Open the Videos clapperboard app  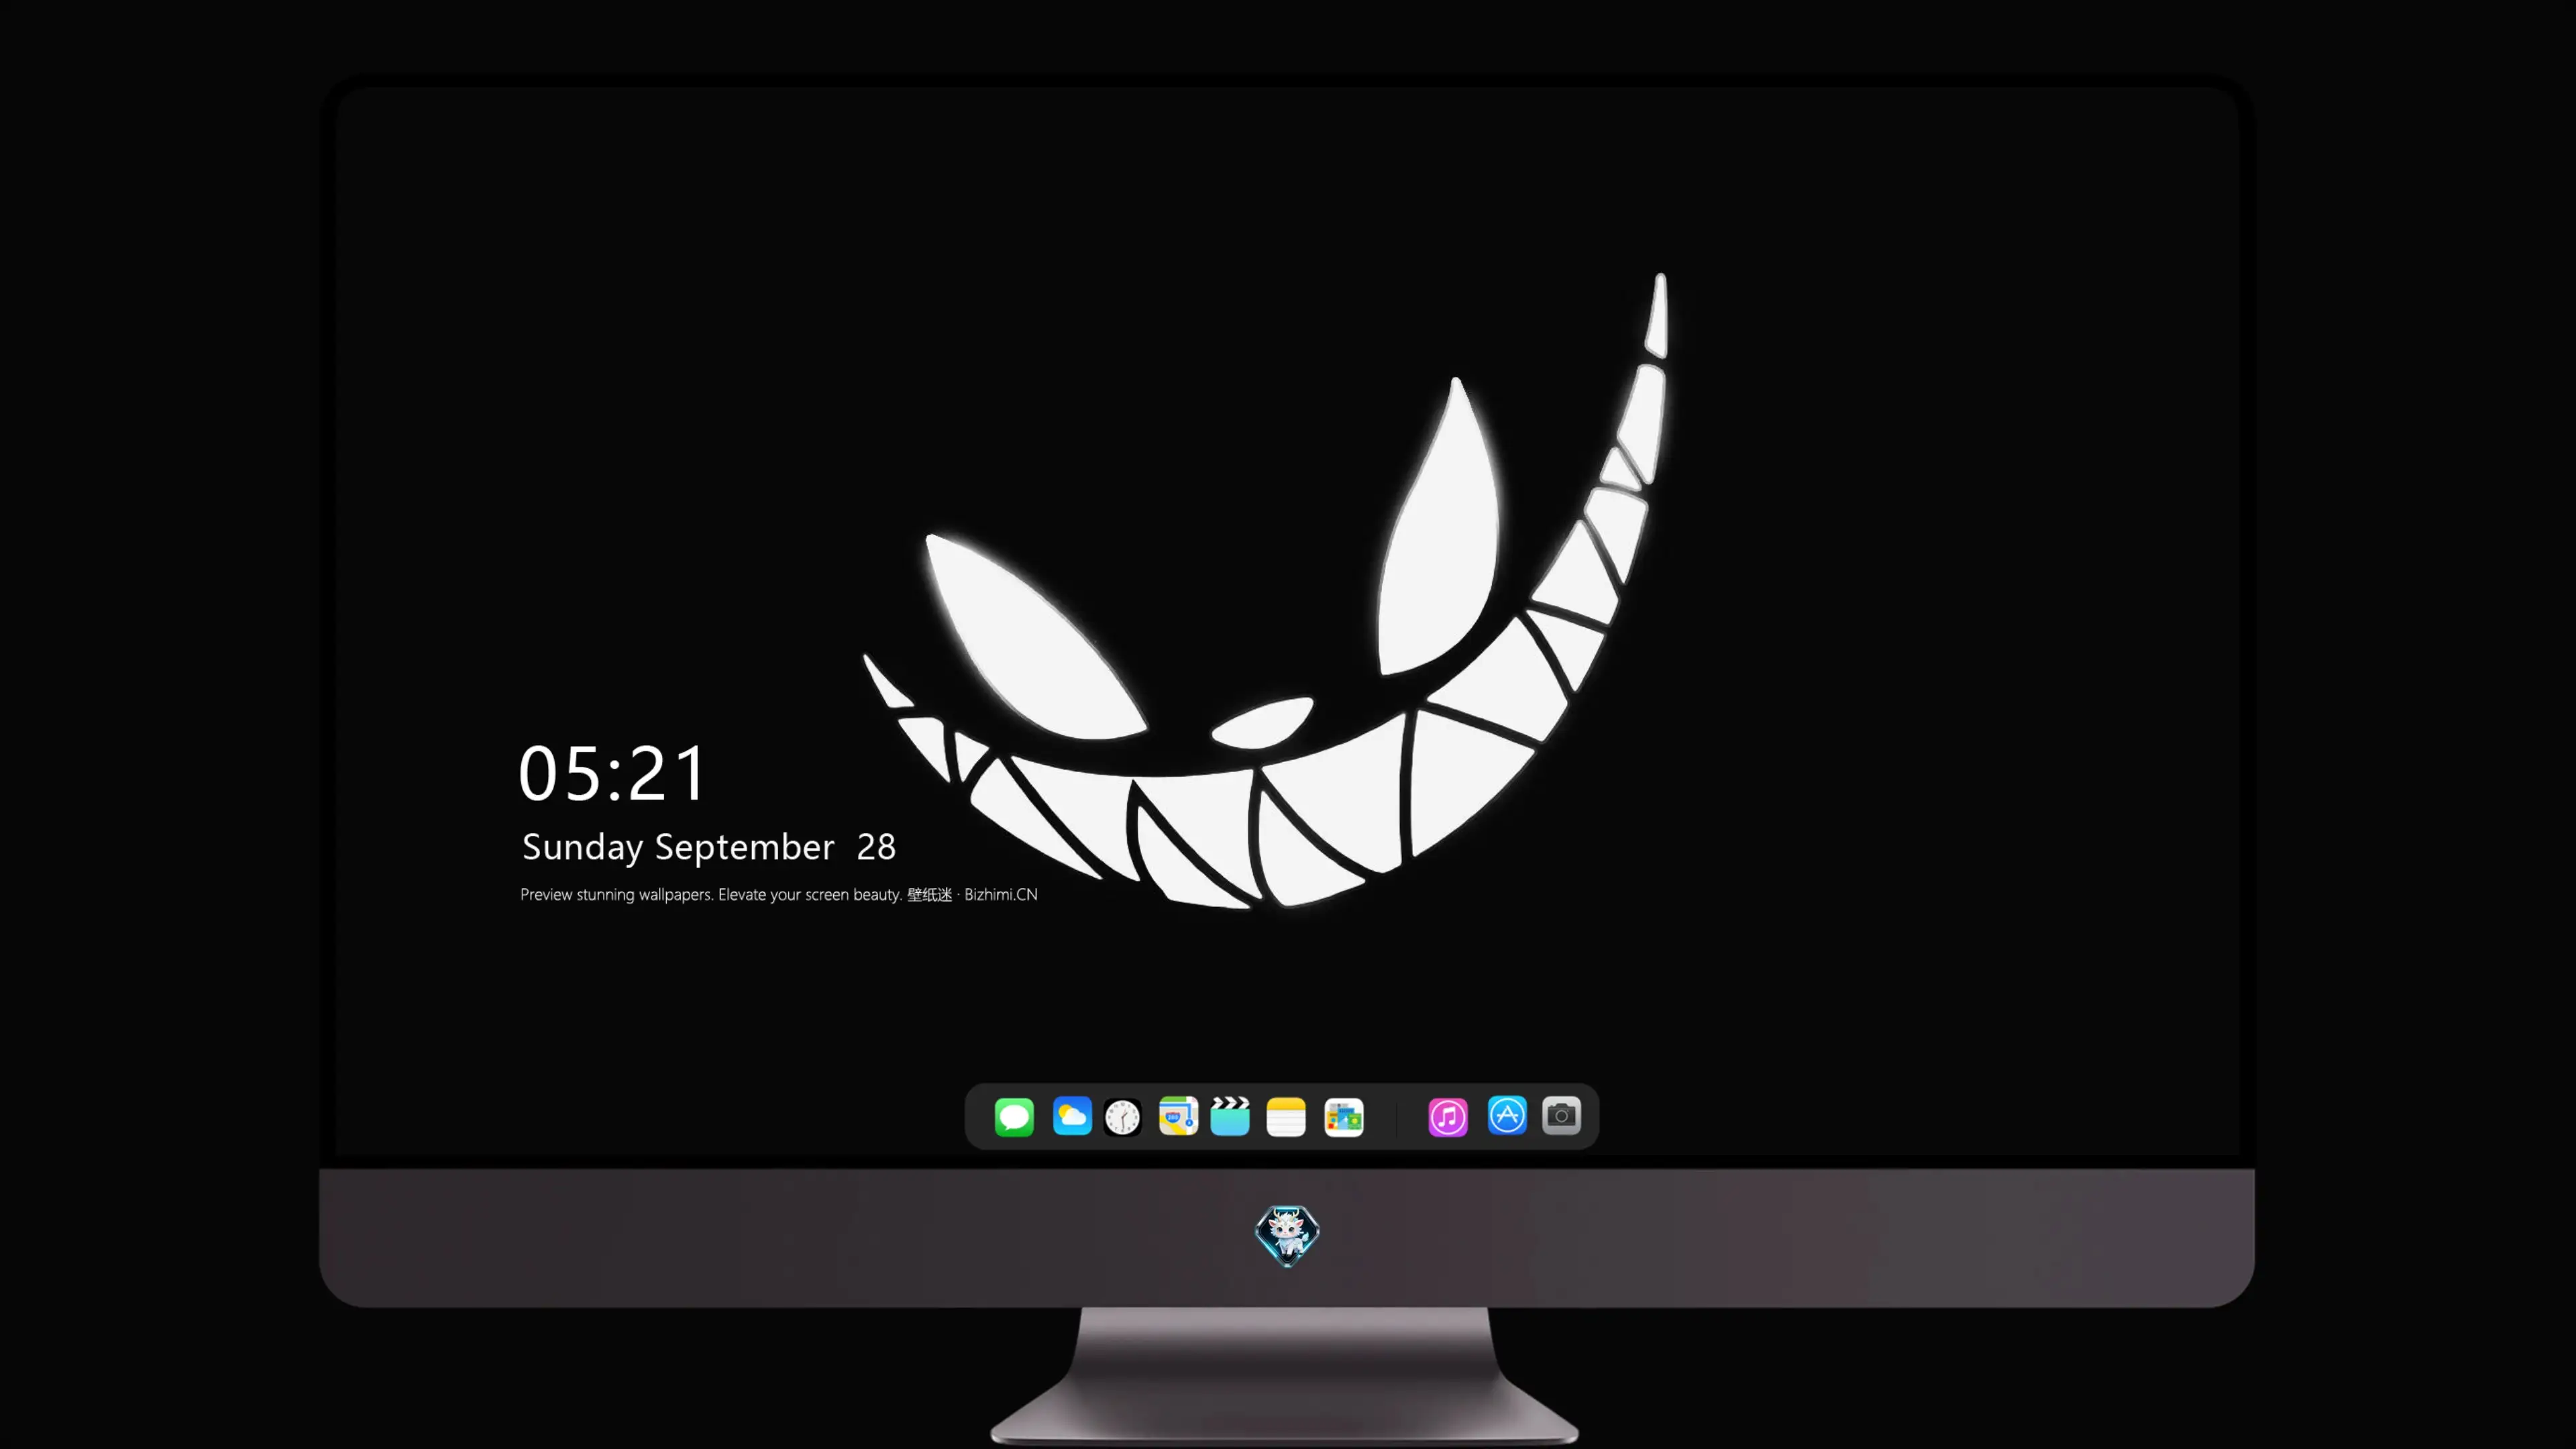pos(1230,1116)
